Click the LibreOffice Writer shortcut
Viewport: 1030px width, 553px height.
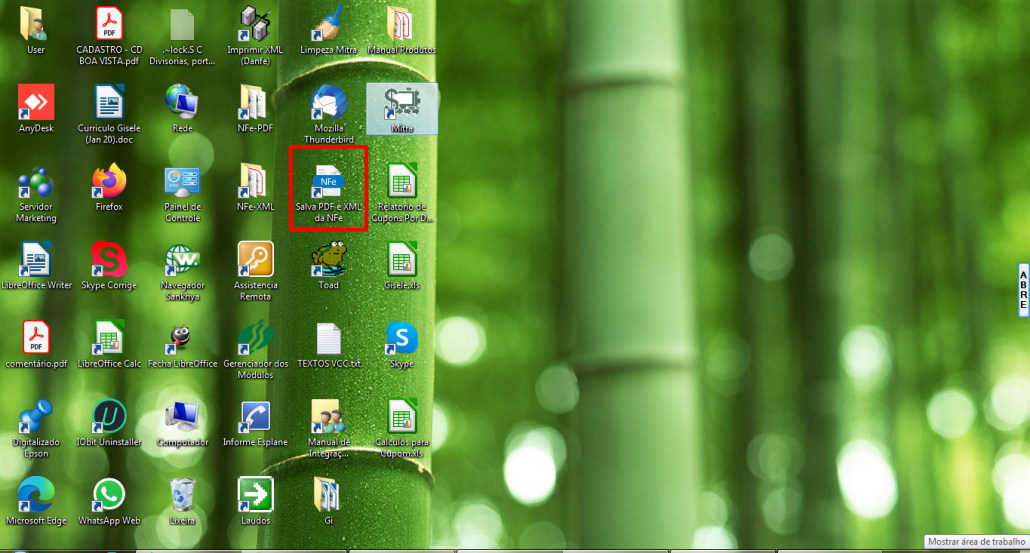(x=36, y=259)
